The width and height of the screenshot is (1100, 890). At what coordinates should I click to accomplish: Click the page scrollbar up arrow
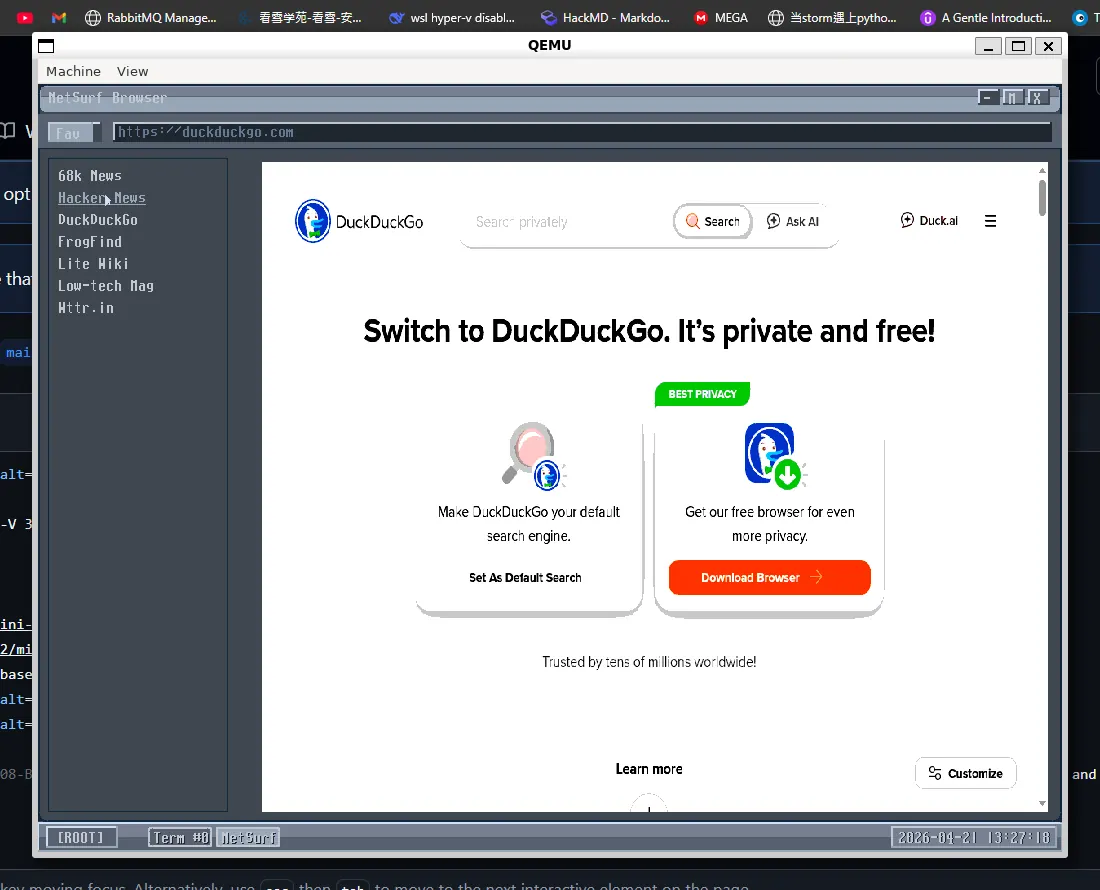tap(1042, 170)
